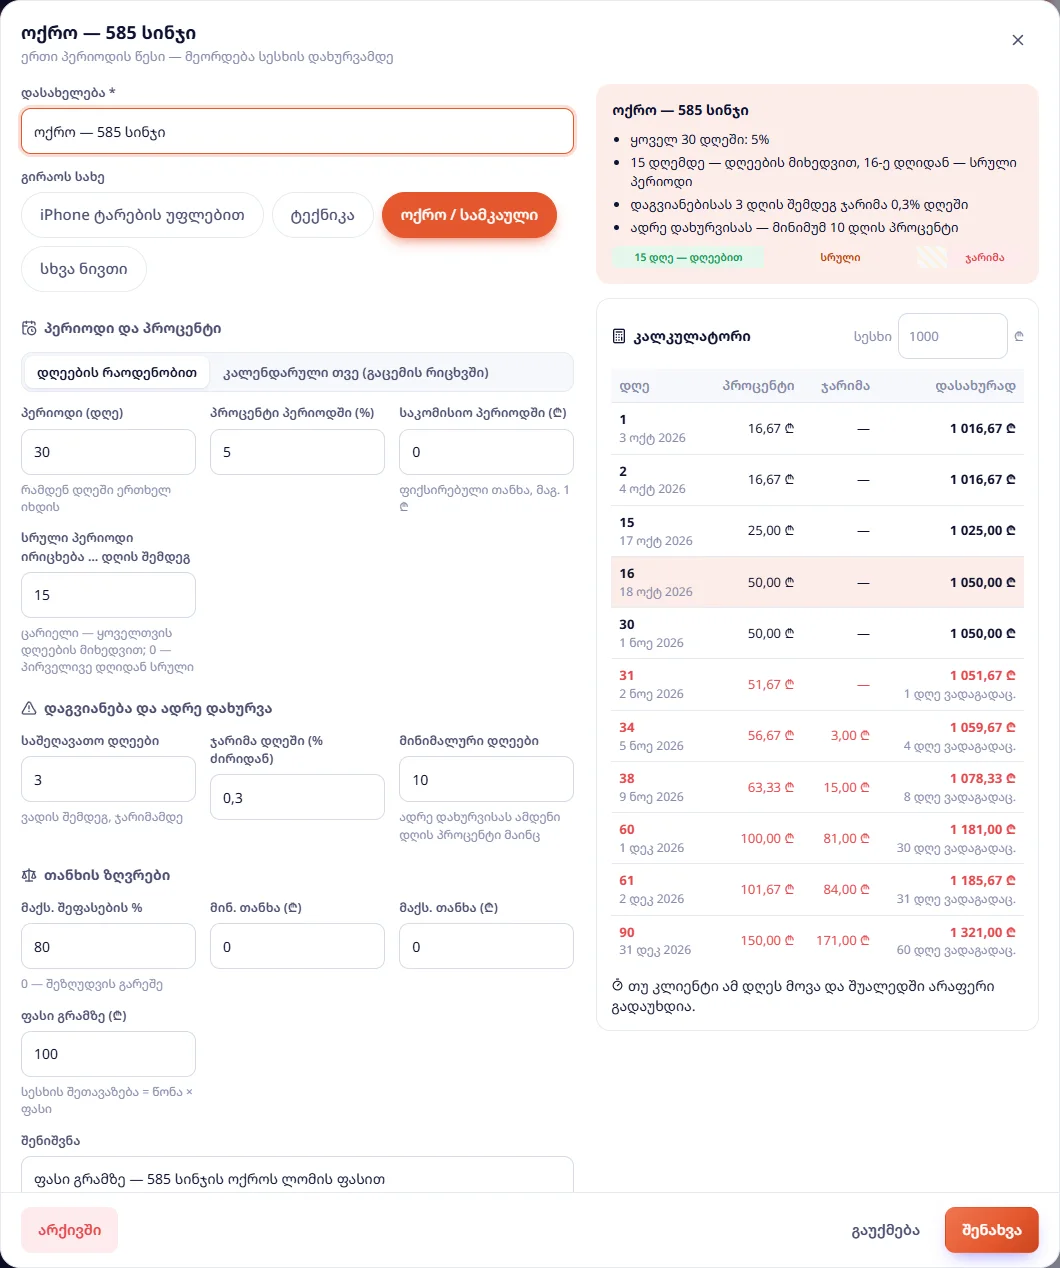Select ტექნიკა collateral type
The width and height of the screenshot is (1060, 1268).
[323, 215]
